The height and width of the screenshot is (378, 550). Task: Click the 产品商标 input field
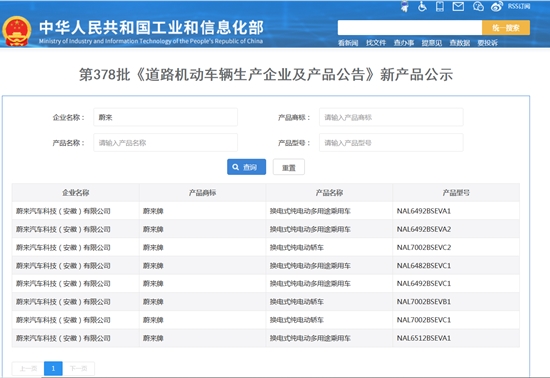click(x=391, y=117)
